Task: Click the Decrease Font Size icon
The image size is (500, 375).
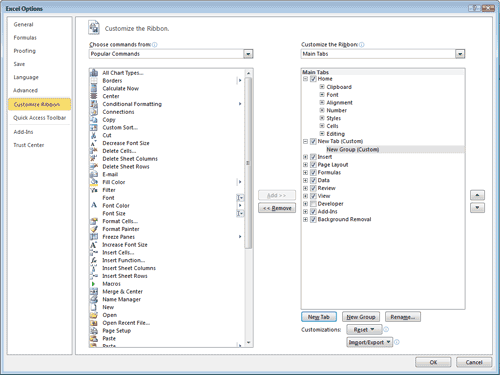Action: [x=94, y=143]
